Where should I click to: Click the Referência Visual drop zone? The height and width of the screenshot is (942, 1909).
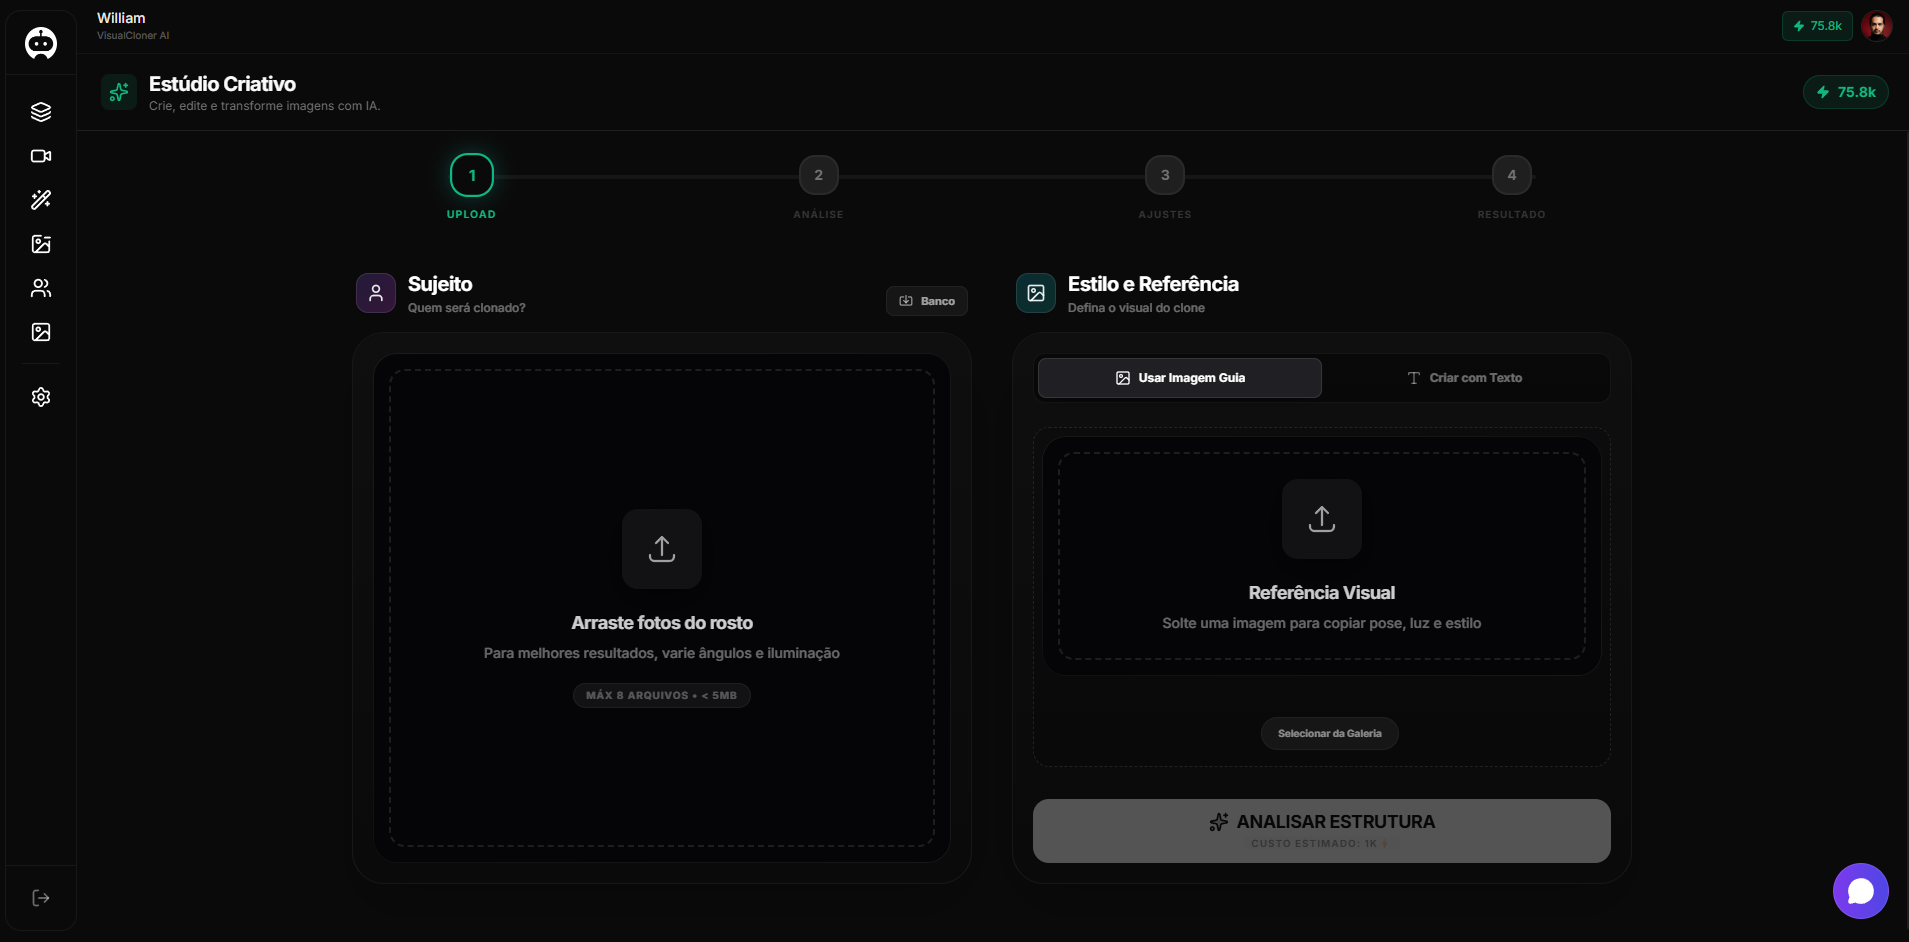tap(1321, 556)
